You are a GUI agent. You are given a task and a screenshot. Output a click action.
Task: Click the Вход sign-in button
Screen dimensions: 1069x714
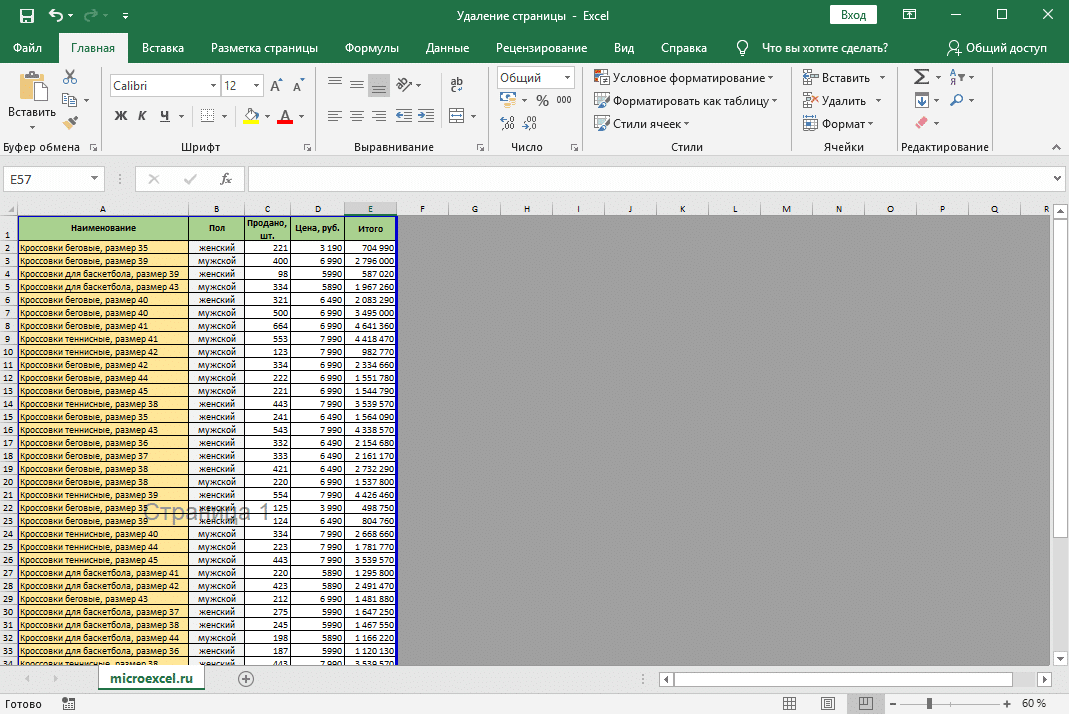pyautogui.click(x=853, y=15)
